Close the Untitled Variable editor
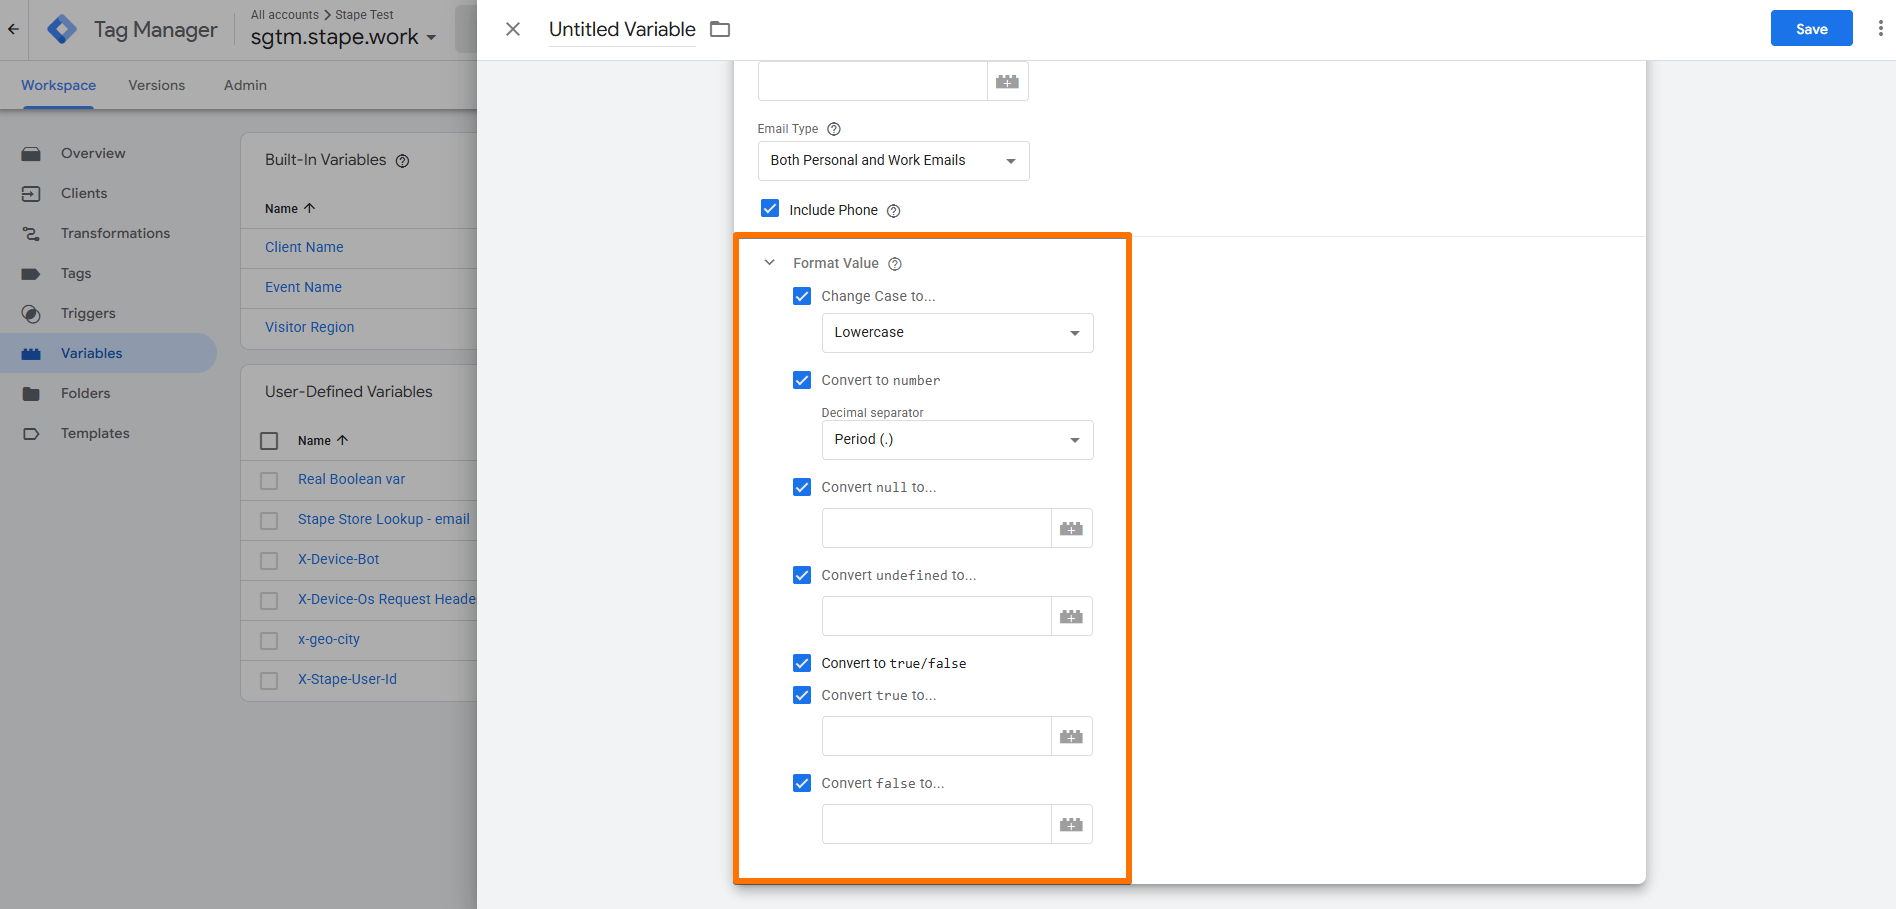The height and width of the screenshot is (909, 1896). (513, 29)
